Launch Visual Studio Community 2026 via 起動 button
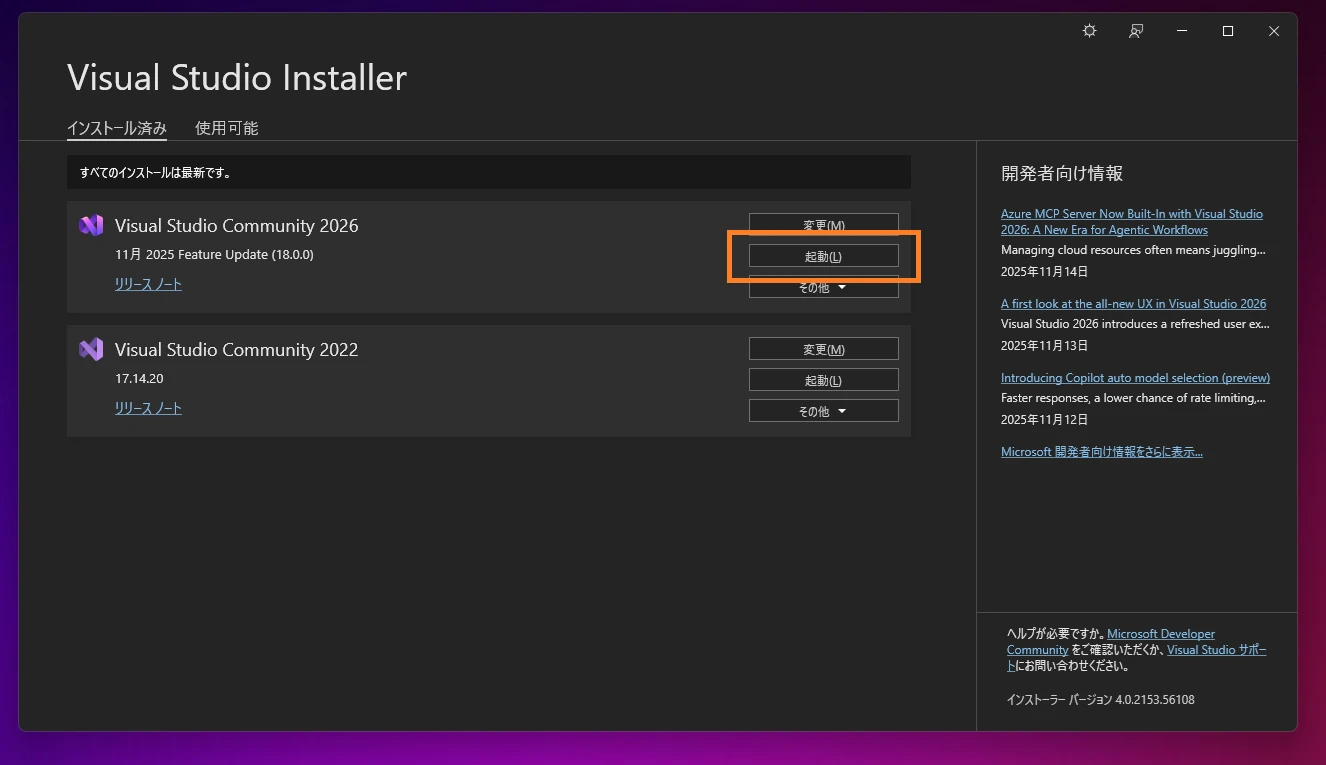The height and width of the screenshot is (765, 1326). point(823,256)
